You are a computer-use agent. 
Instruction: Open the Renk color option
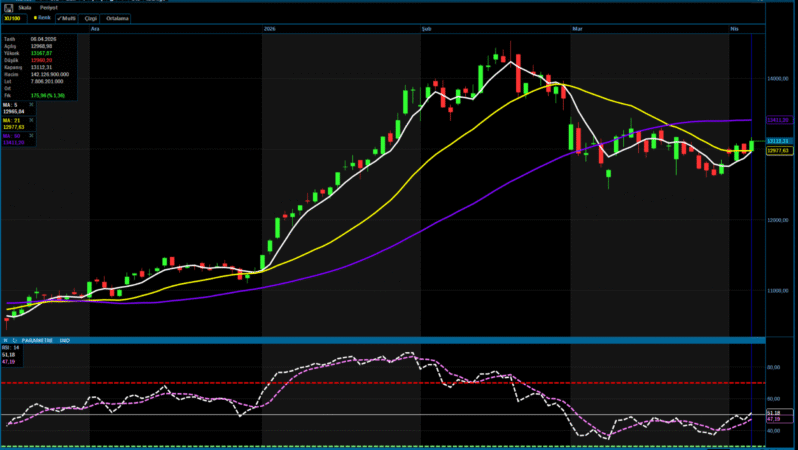click(43, 18)
